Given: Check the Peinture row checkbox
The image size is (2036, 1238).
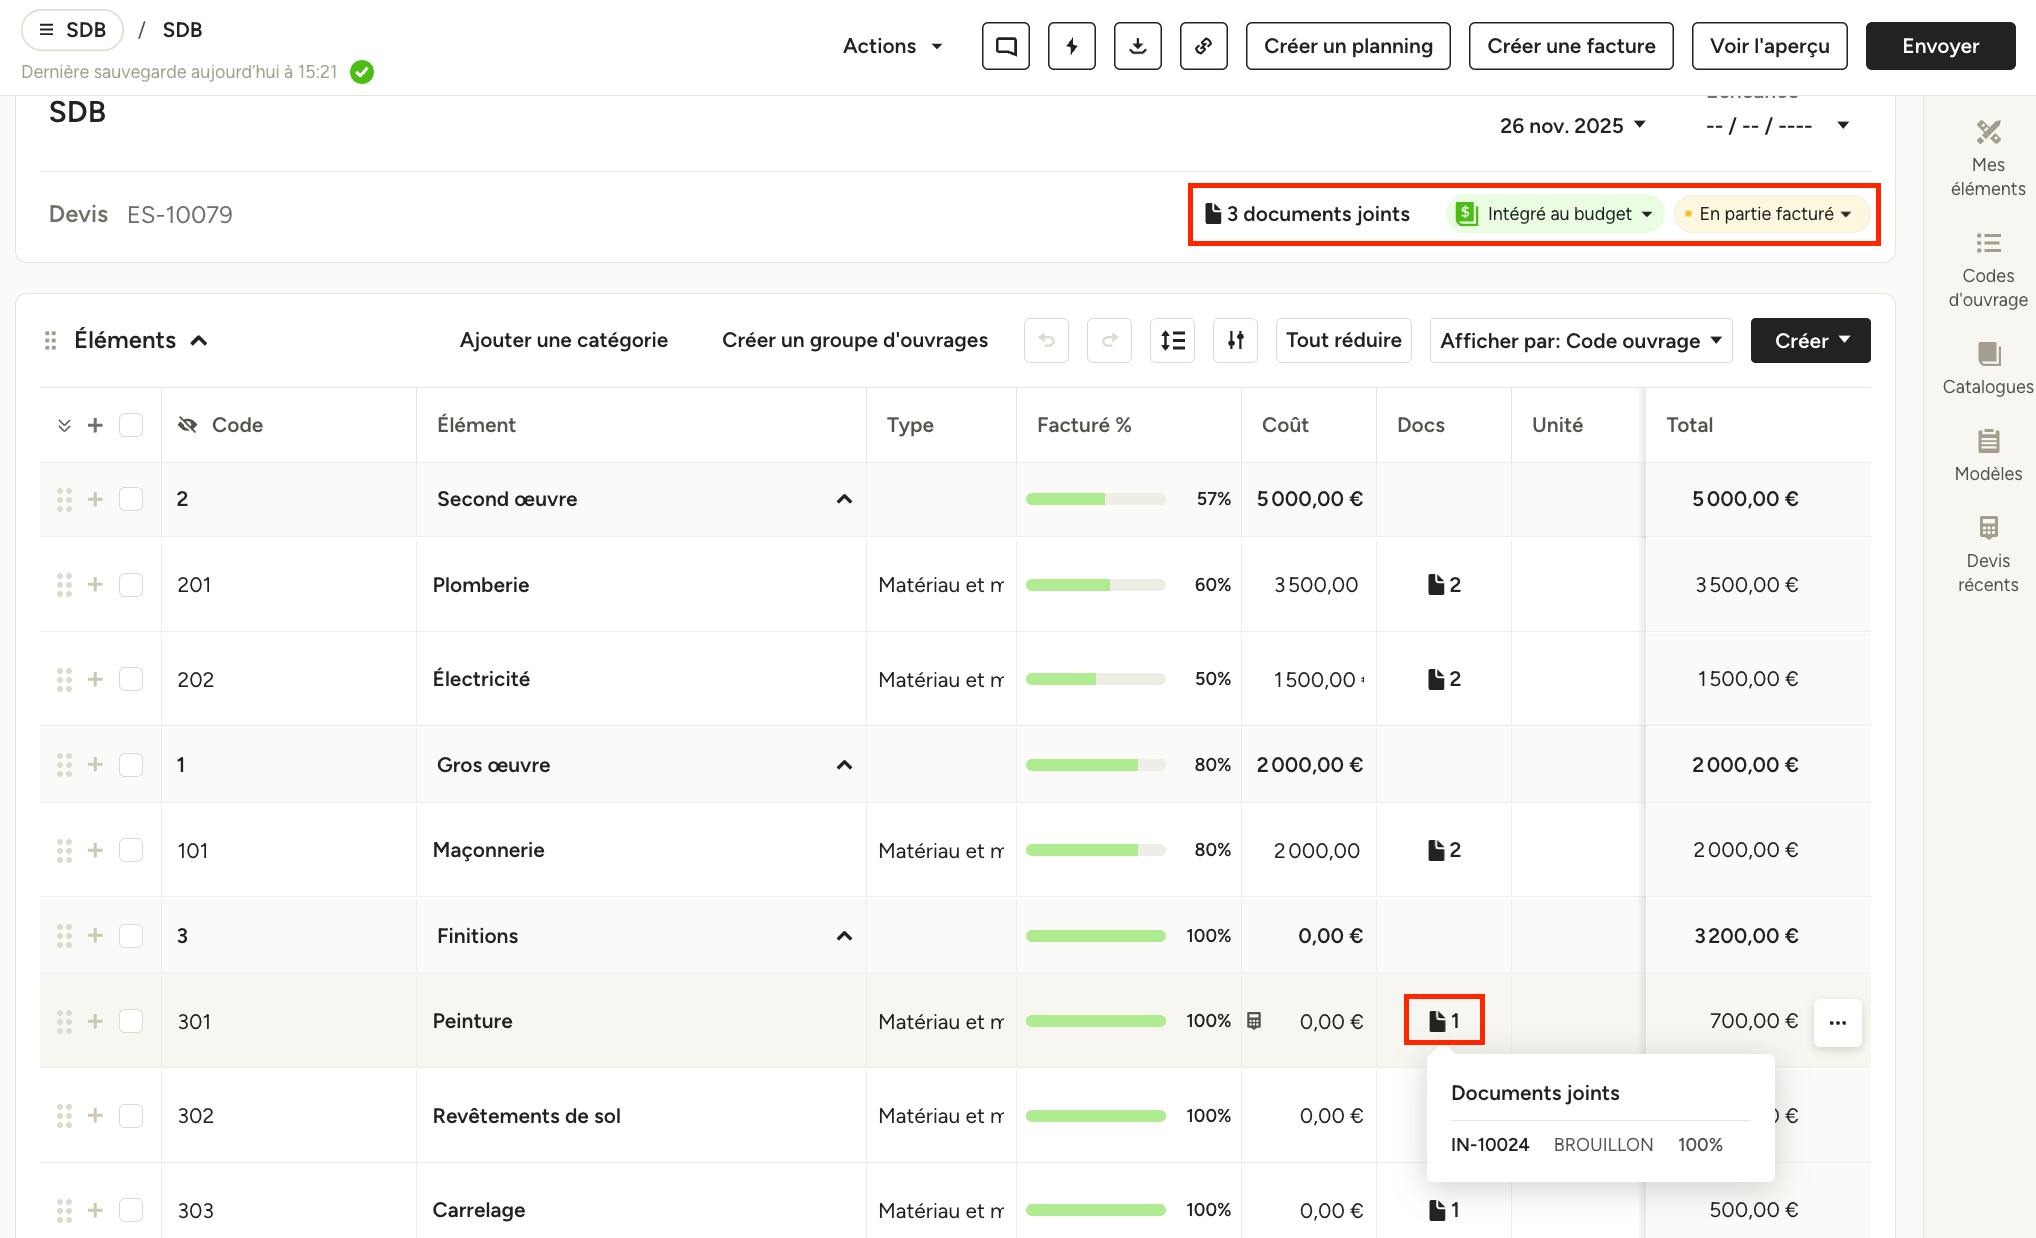Looking at the screenshot, I should [x=131, y=1021].
